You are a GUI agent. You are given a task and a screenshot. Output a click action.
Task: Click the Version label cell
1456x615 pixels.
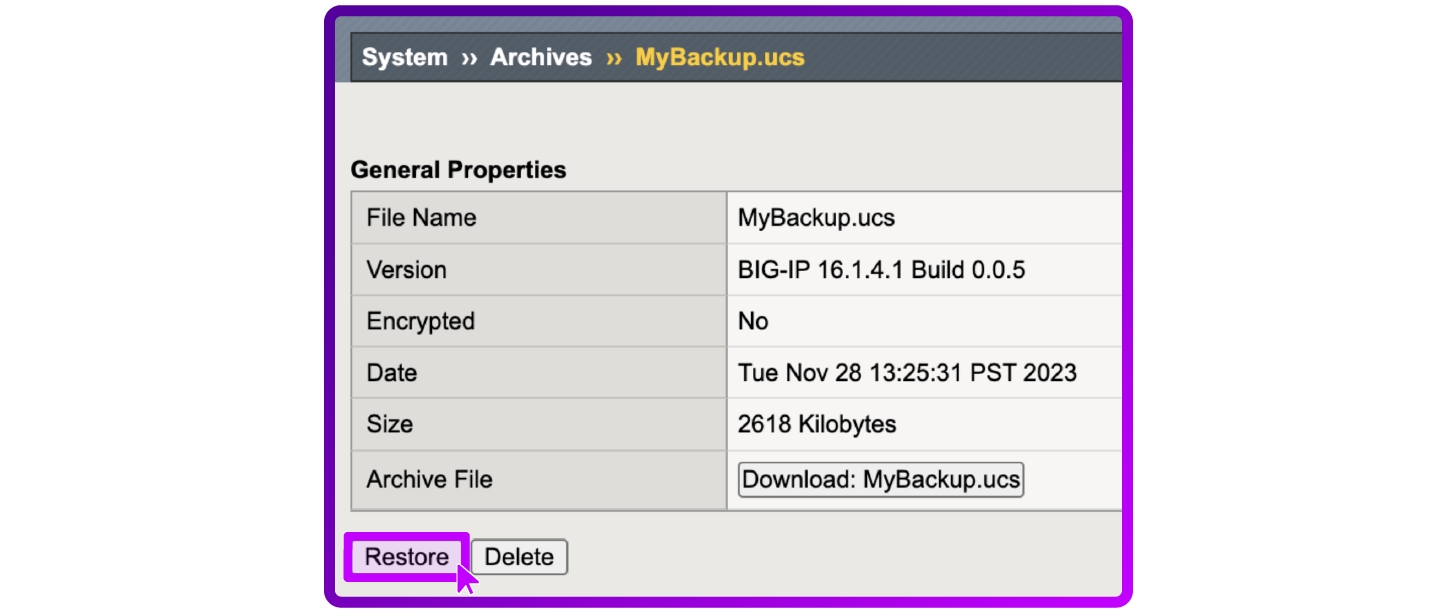coord(539,269)
